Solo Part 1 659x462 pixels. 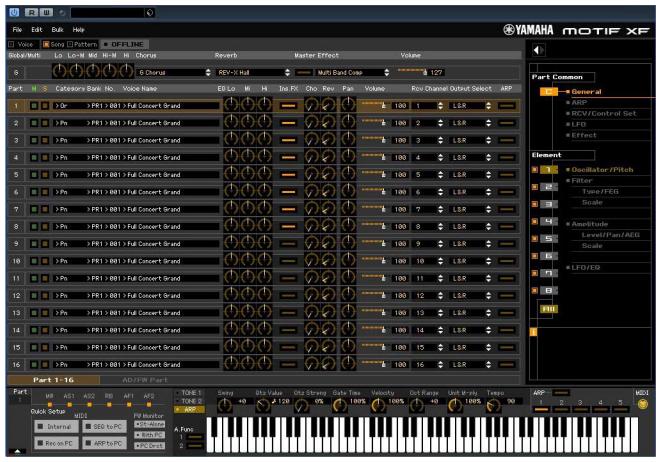(44, 106)
